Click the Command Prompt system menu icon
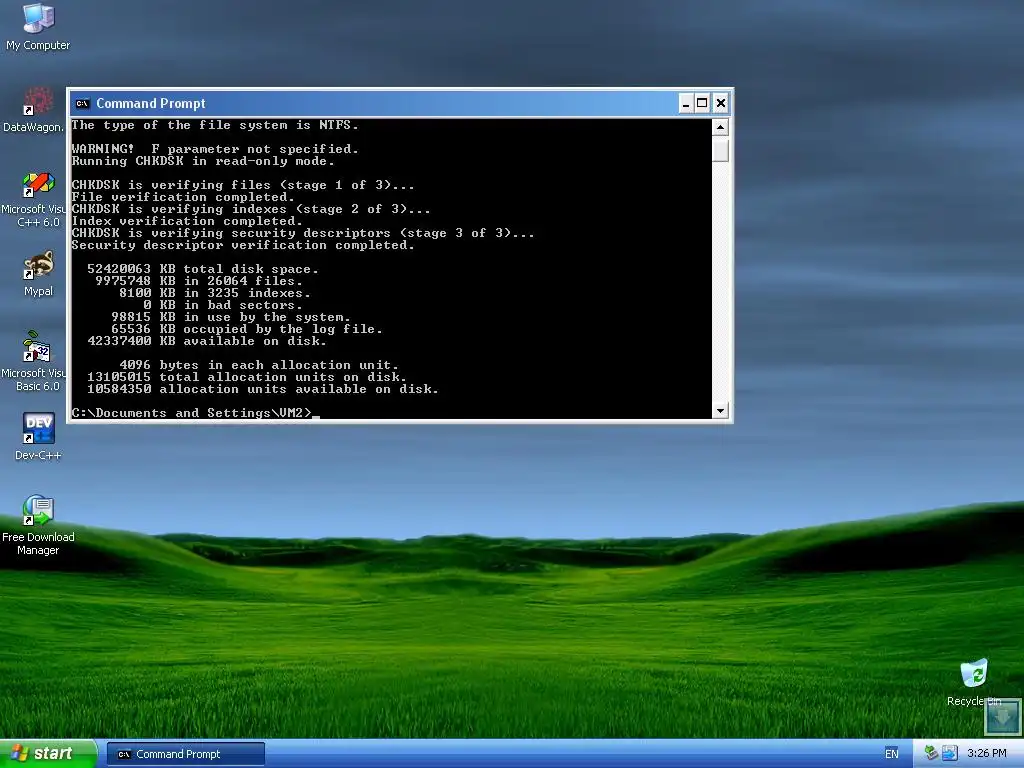 coord(82,103)
